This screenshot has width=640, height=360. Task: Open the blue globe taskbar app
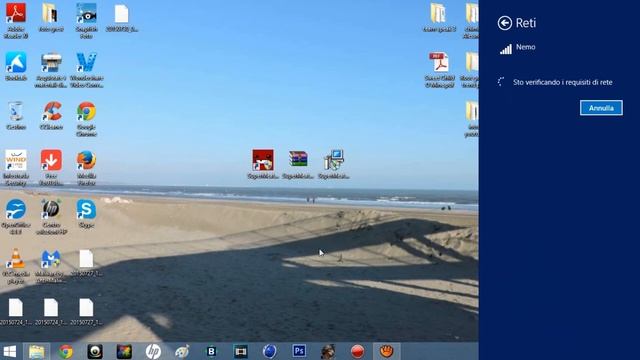click(269, 351)
